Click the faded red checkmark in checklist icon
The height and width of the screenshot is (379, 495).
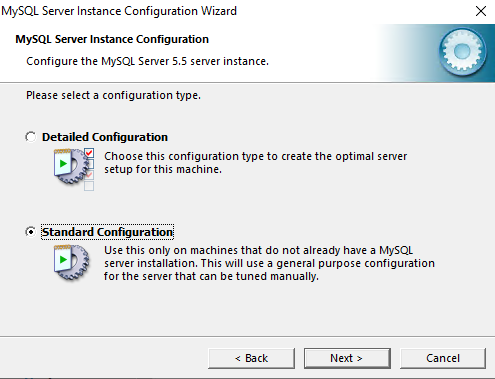tap(89, 175)
